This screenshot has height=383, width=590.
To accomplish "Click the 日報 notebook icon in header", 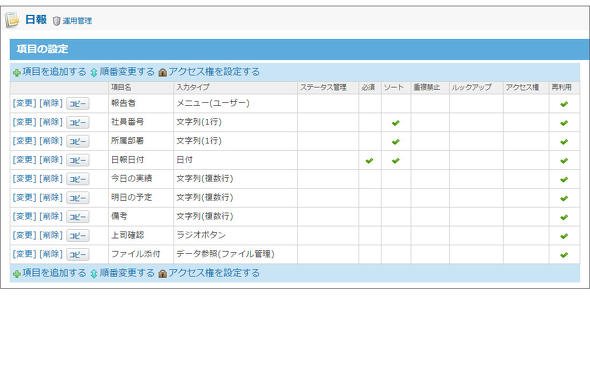I will (x=12, y=20).
